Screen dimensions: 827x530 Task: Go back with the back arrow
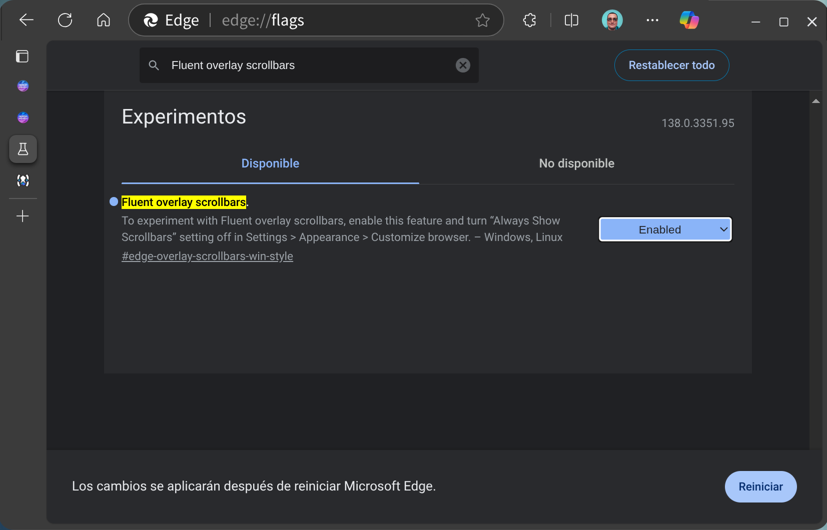[x=26, y=20]
